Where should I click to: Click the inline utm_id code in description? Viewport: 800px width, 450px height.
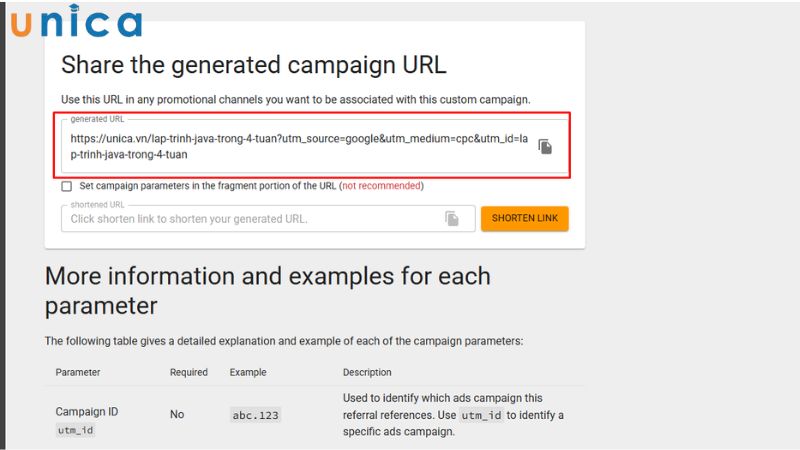click(x=482, y=415)
